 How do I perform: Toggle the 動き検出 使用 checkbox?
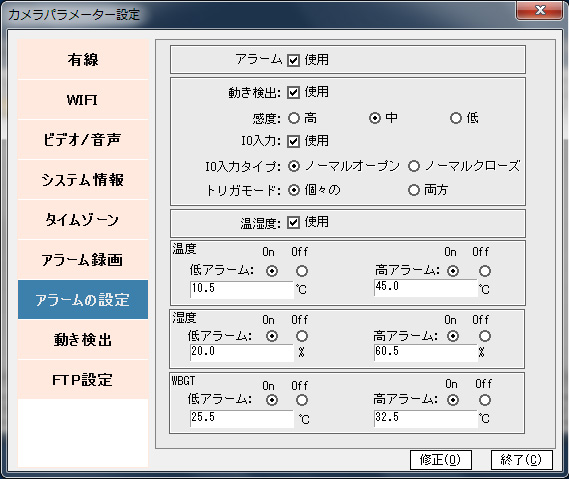tap(293, 93)
